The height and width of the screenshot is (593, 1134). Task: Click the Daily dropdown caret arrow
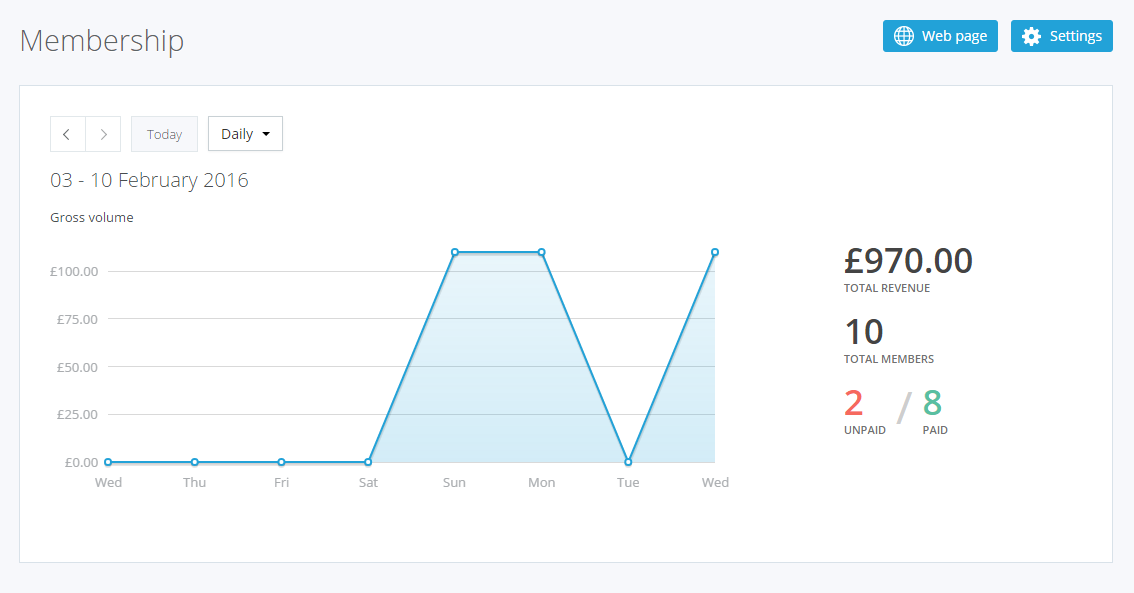pos(266,134)
